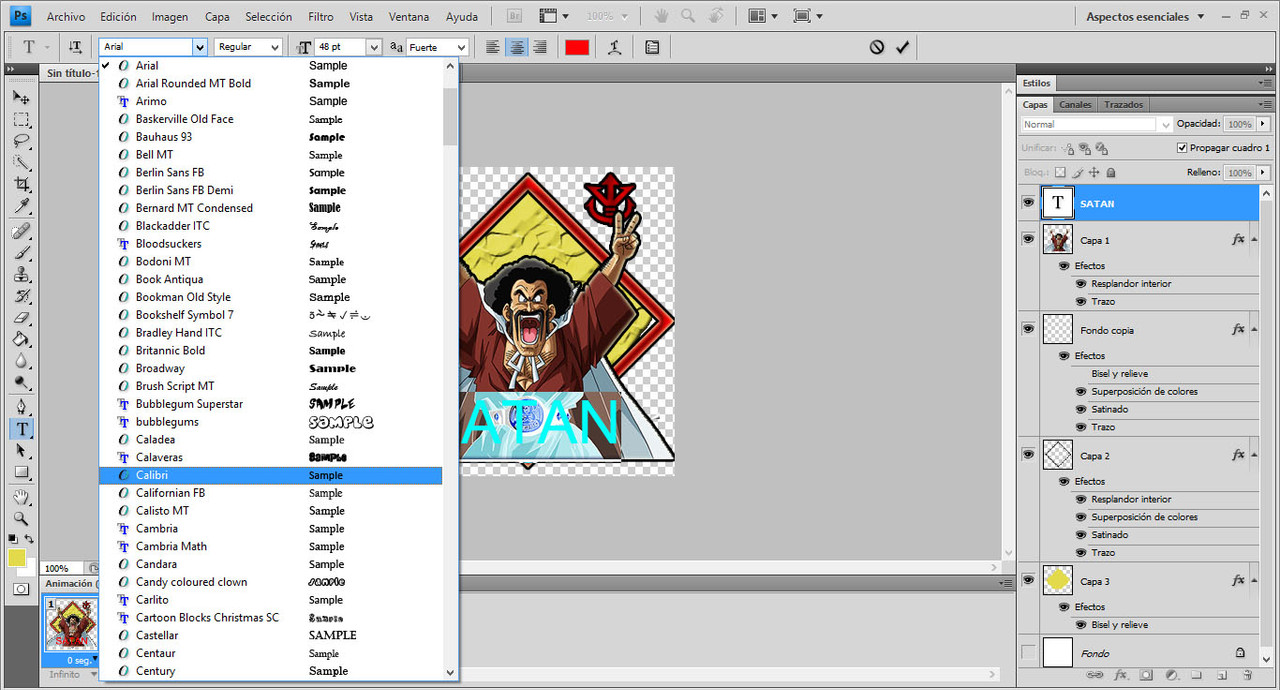Screen dimensions: 1280x690
Task: Toggle Propagar cuadro 1 checkbox
Action: click(x=1182, y=148)
